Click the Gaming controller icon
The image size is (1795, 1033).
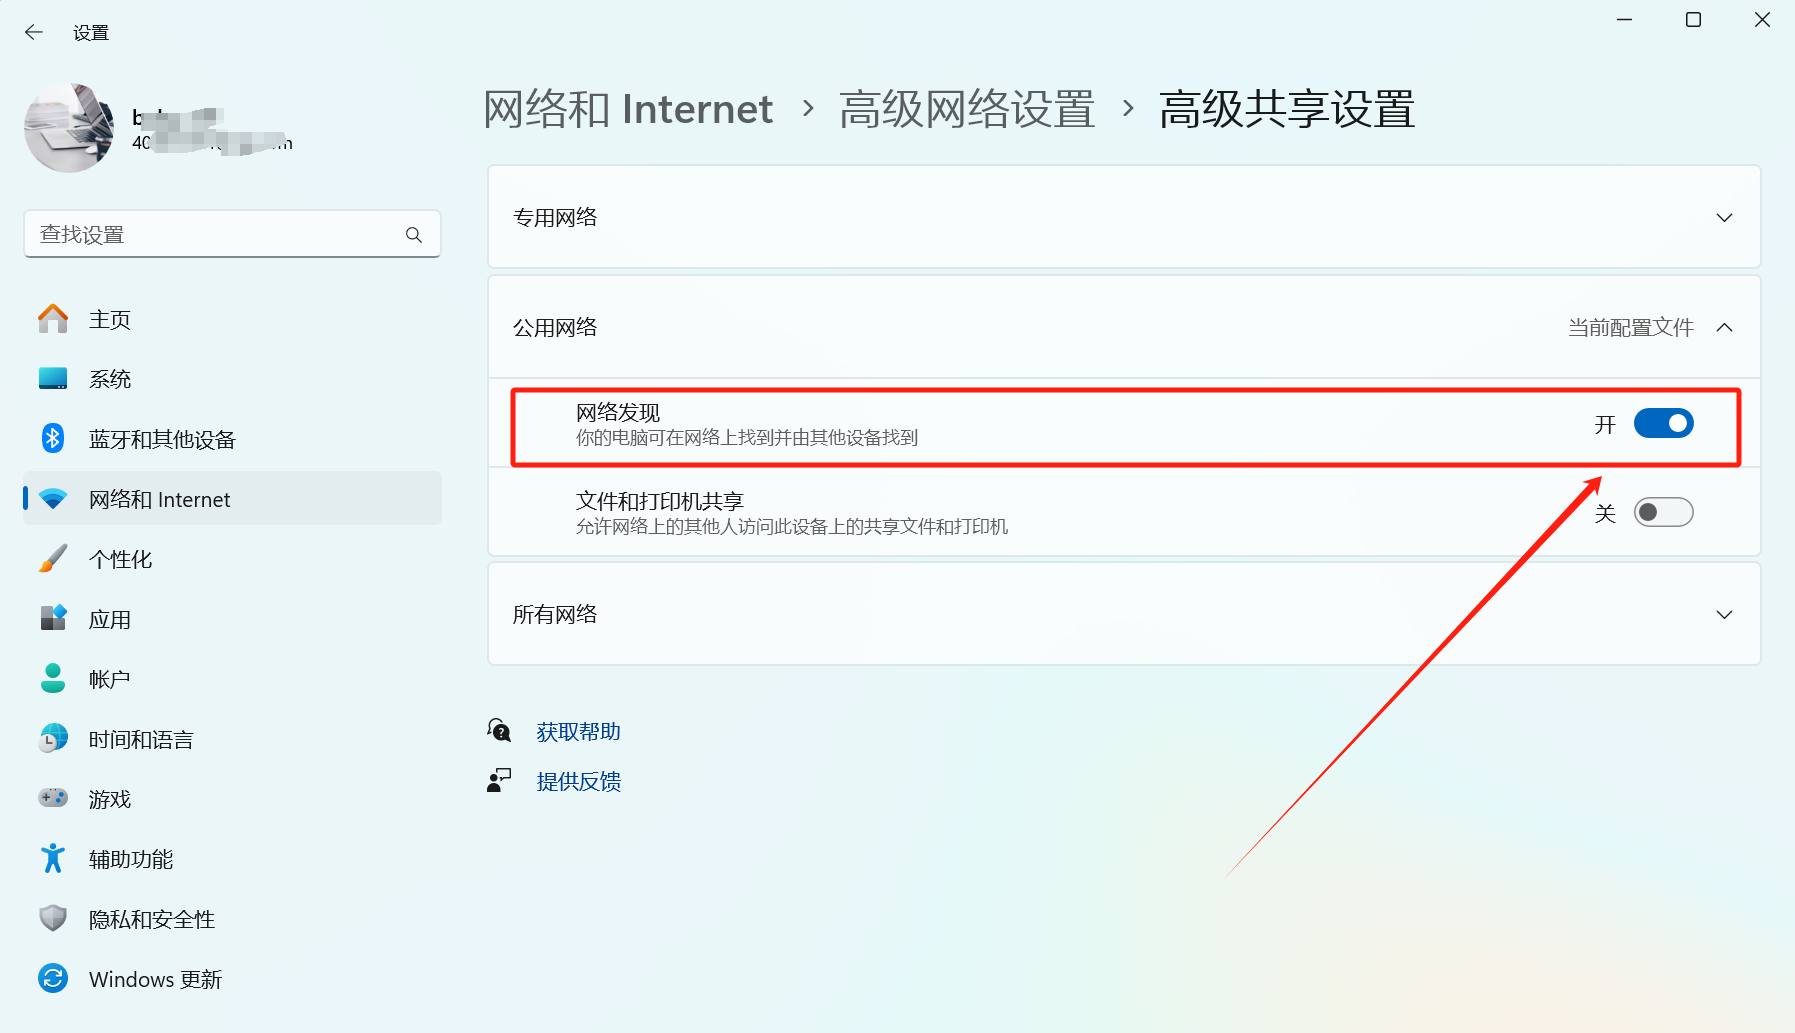[53, 798]
